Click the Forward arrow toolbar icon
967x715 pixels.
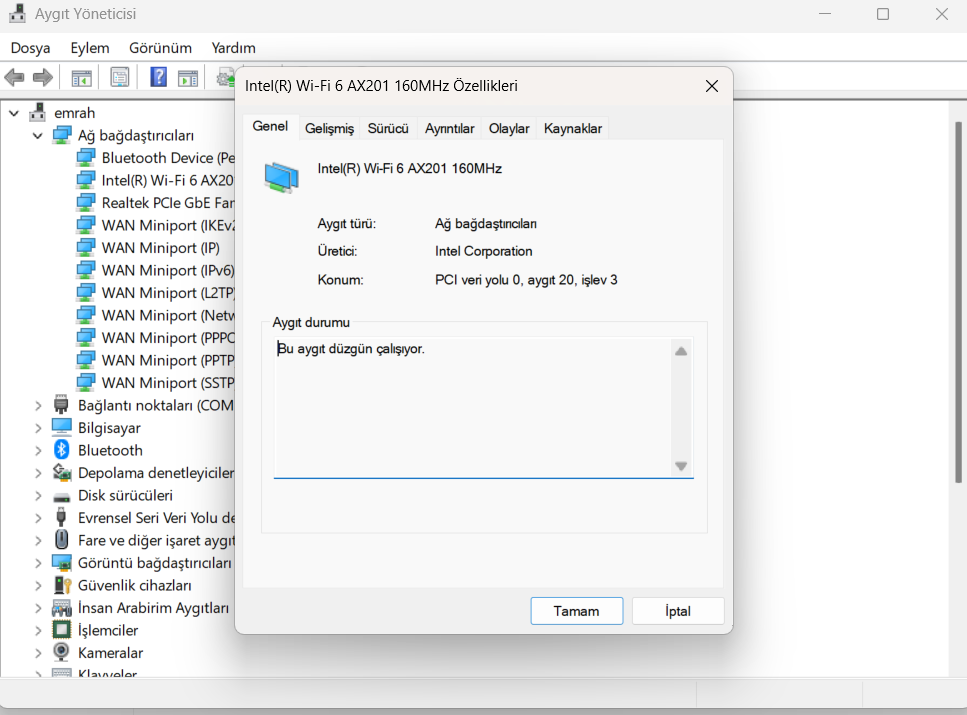click(43, 78)
